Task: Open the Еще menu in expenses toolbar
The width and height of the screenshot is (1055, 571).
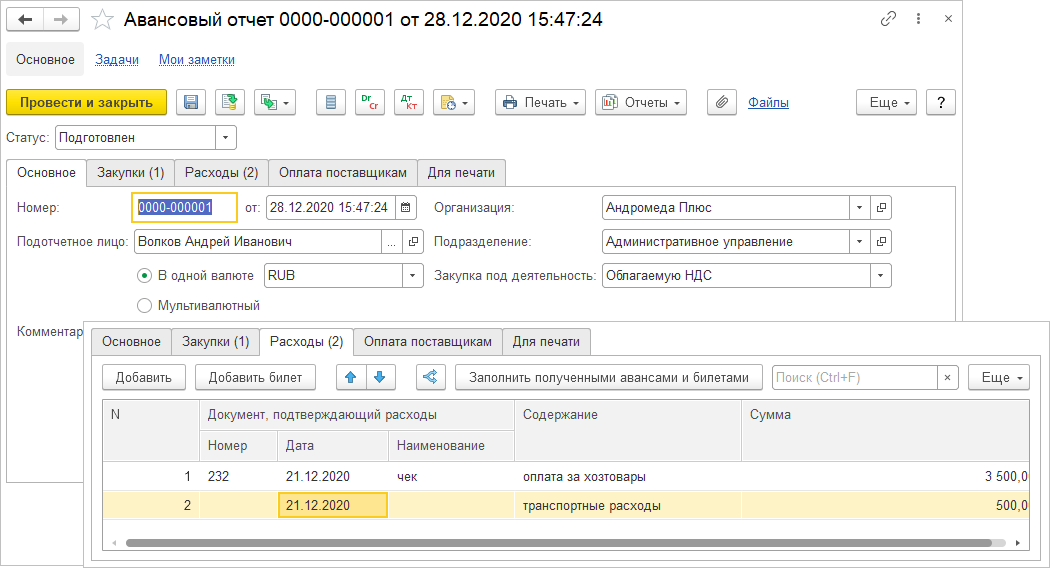Action: 998,377
